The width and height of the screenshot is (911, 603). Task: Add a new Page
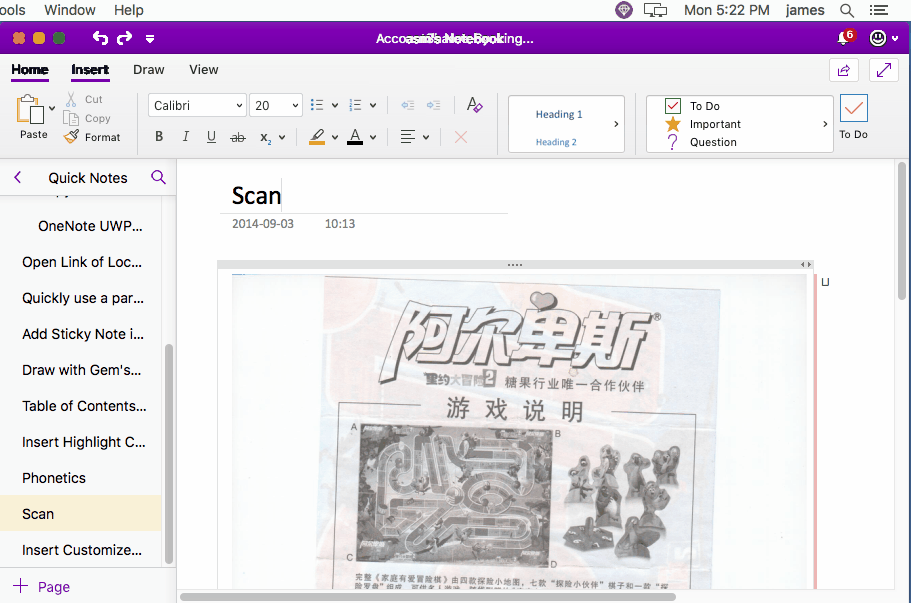(42, 587)
